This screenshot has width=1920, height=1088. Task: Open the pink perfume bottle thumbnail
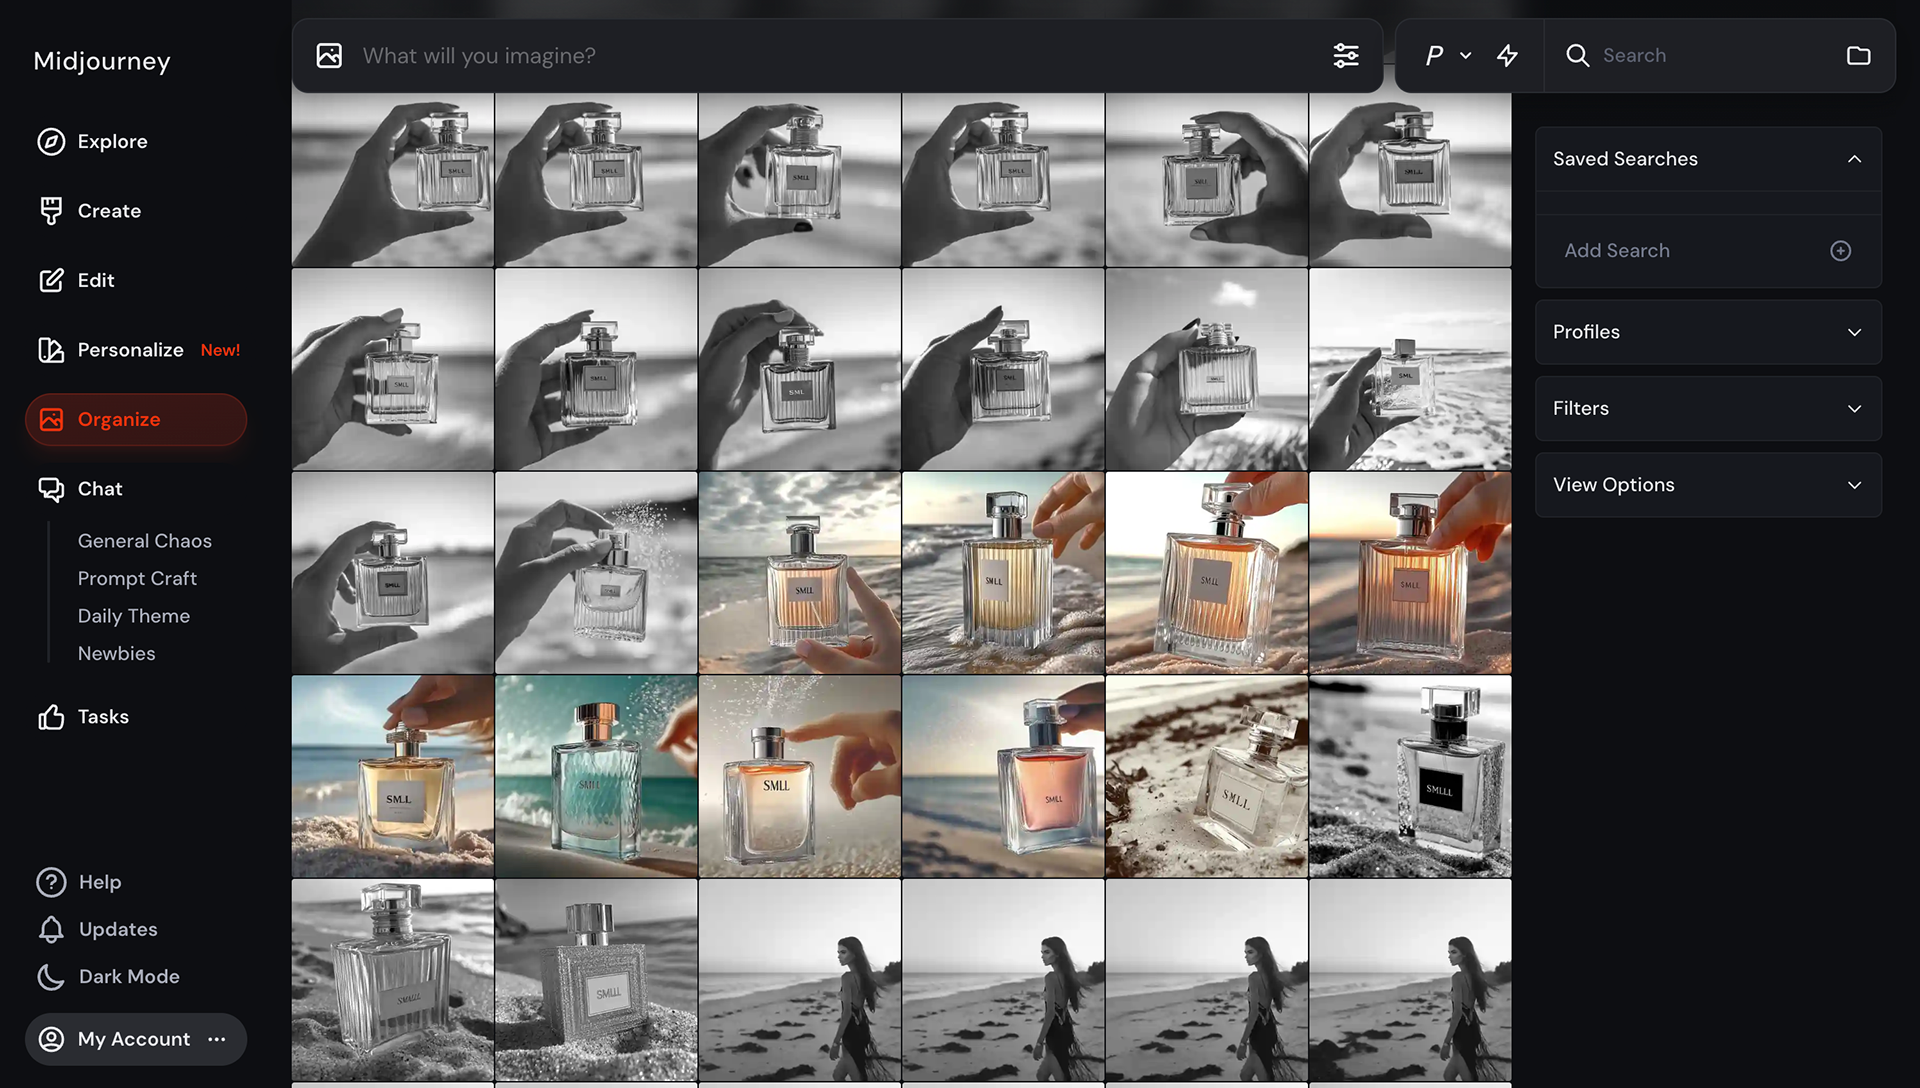[1003, 777]
